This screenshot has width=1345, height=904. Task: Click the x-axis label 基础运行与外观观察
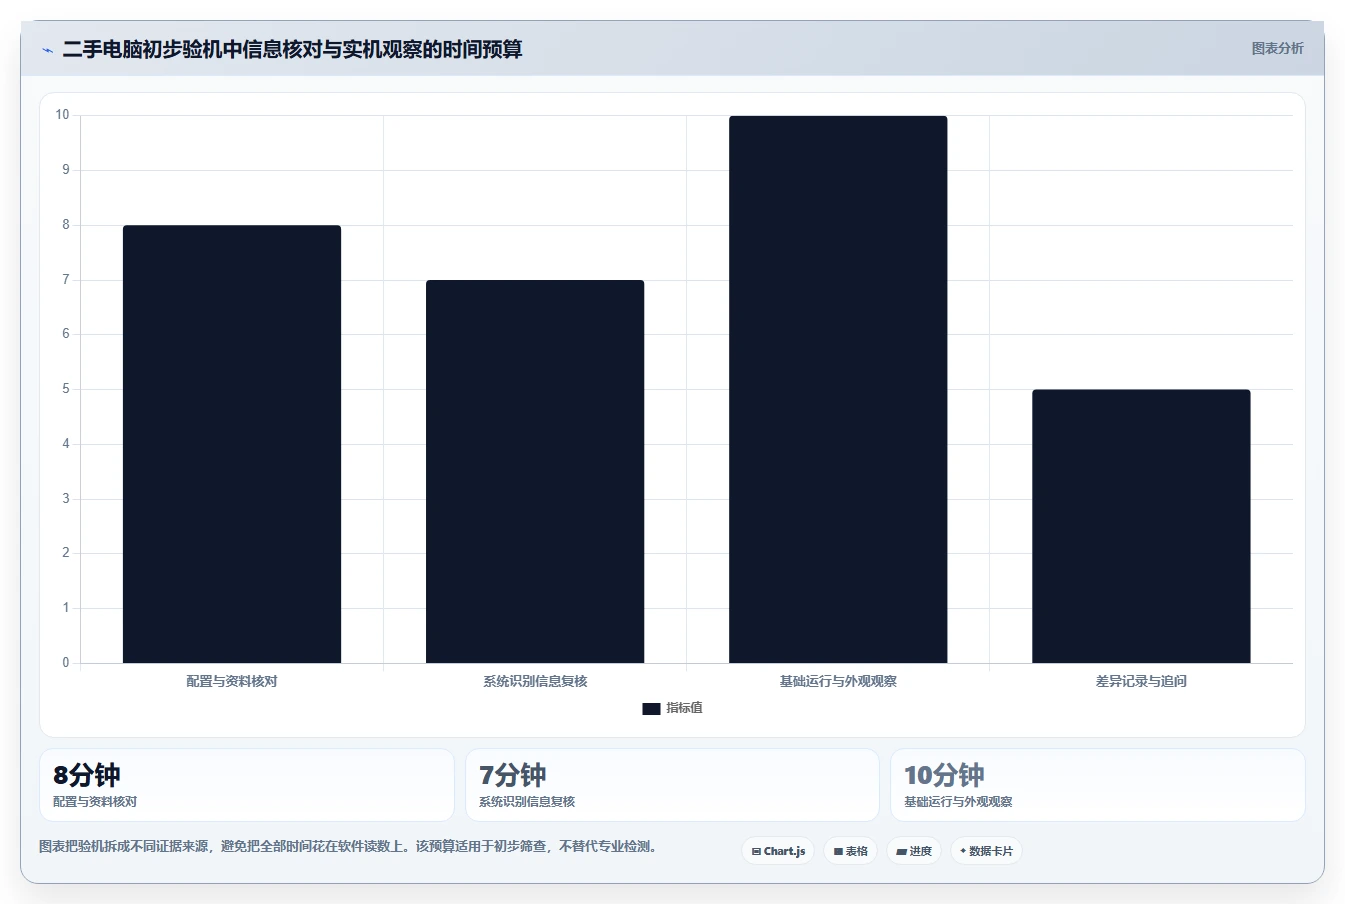838,681
